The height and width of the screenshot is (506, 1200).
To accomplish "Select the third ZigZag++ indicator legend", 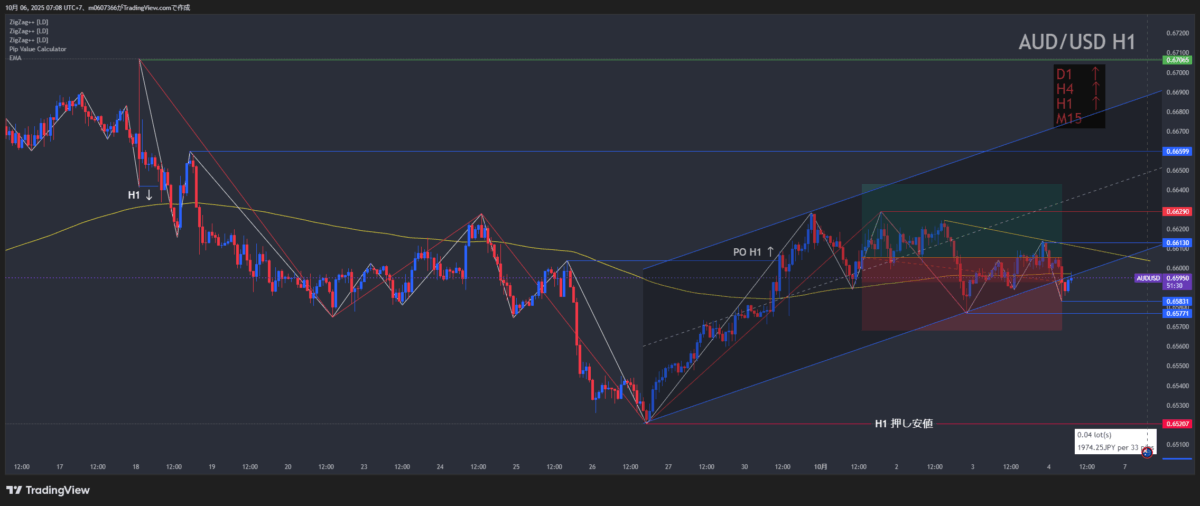I will coord(26,39).
